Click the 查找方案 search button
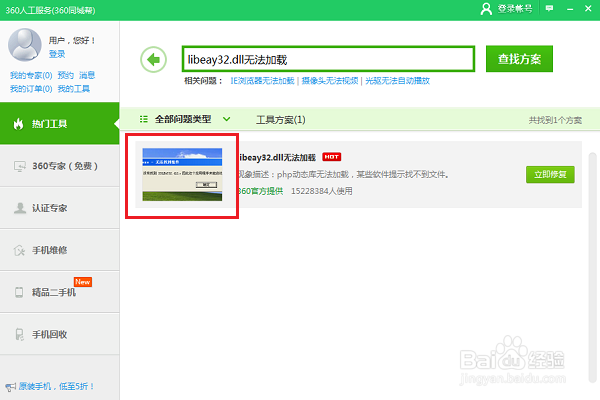Image resolution: width=600 pixels, height=400 pixels. tap(519, 59)
